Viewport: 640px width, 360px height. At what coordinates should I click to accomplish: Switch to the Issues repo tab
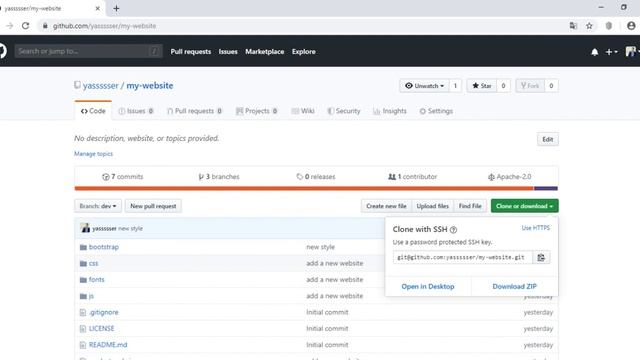point(136,111)
